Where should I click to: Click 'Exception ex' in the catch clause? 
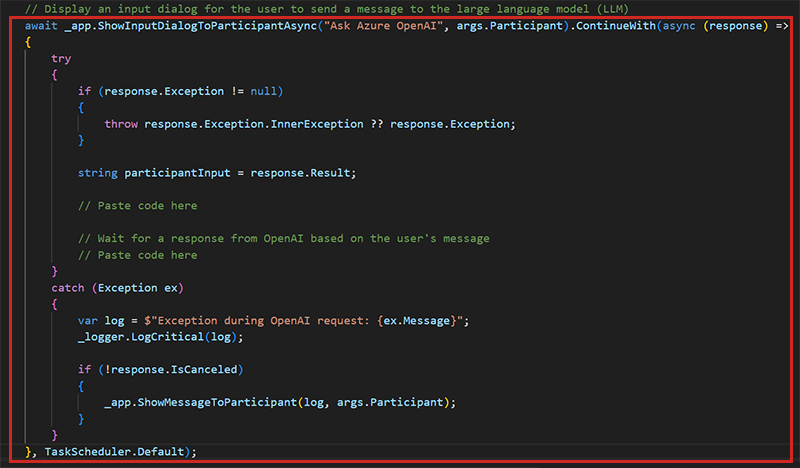tap(138, 288)
